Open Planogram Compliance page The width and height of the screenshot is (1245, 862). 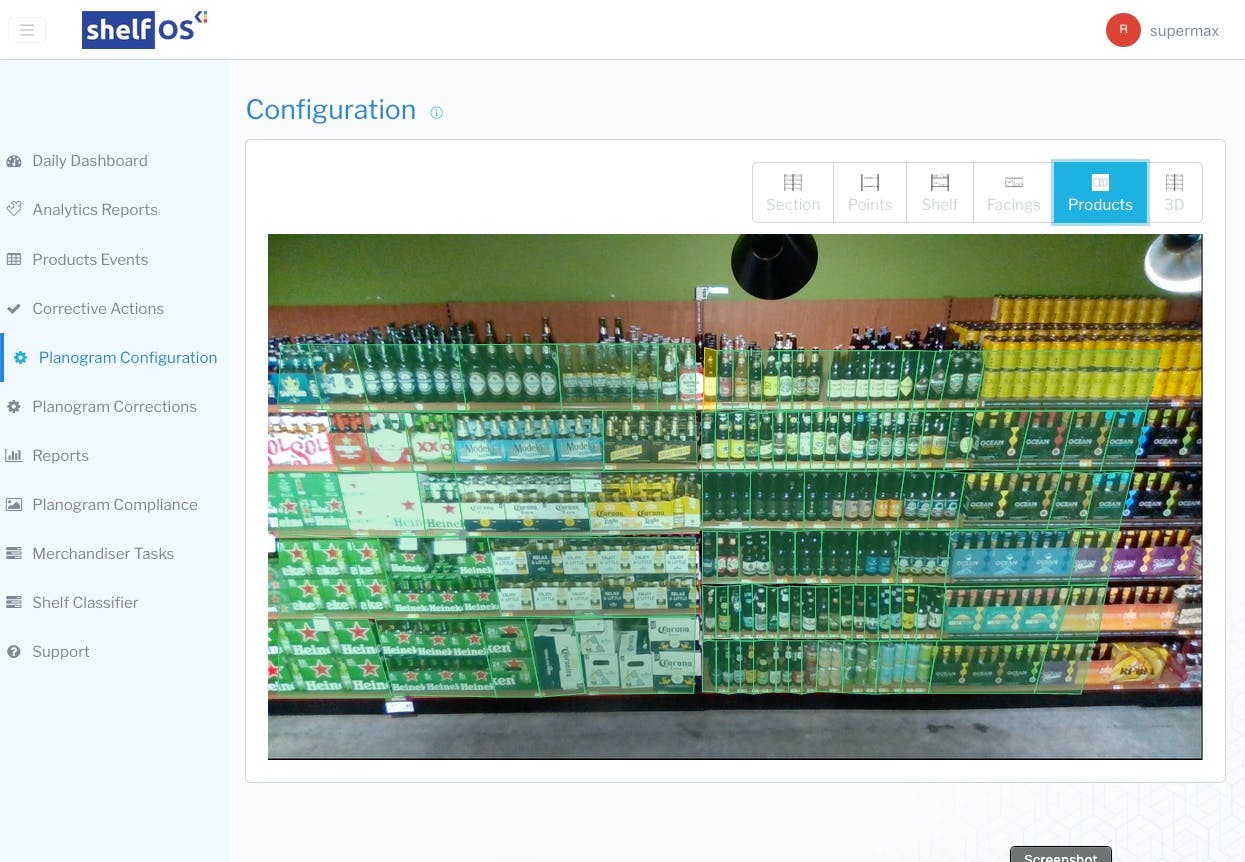(115, 505)
